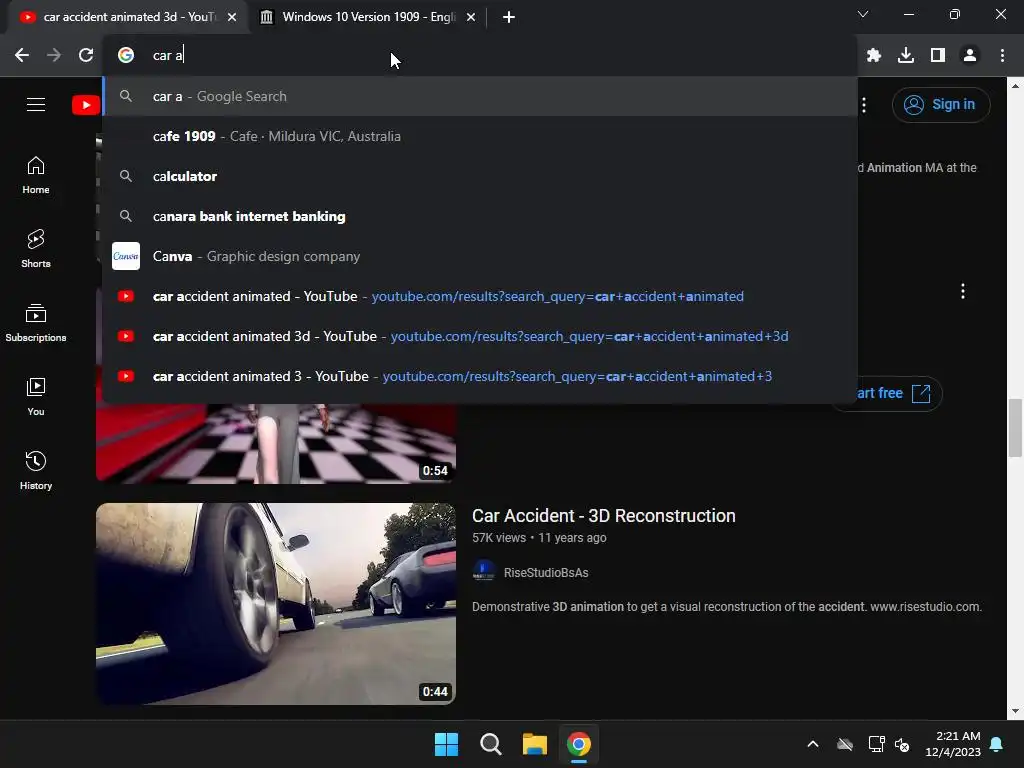This screenshot has width=1024, height=768.
Task: Select 'car accident animated - YouTube' suggestion
Action: 480,296
